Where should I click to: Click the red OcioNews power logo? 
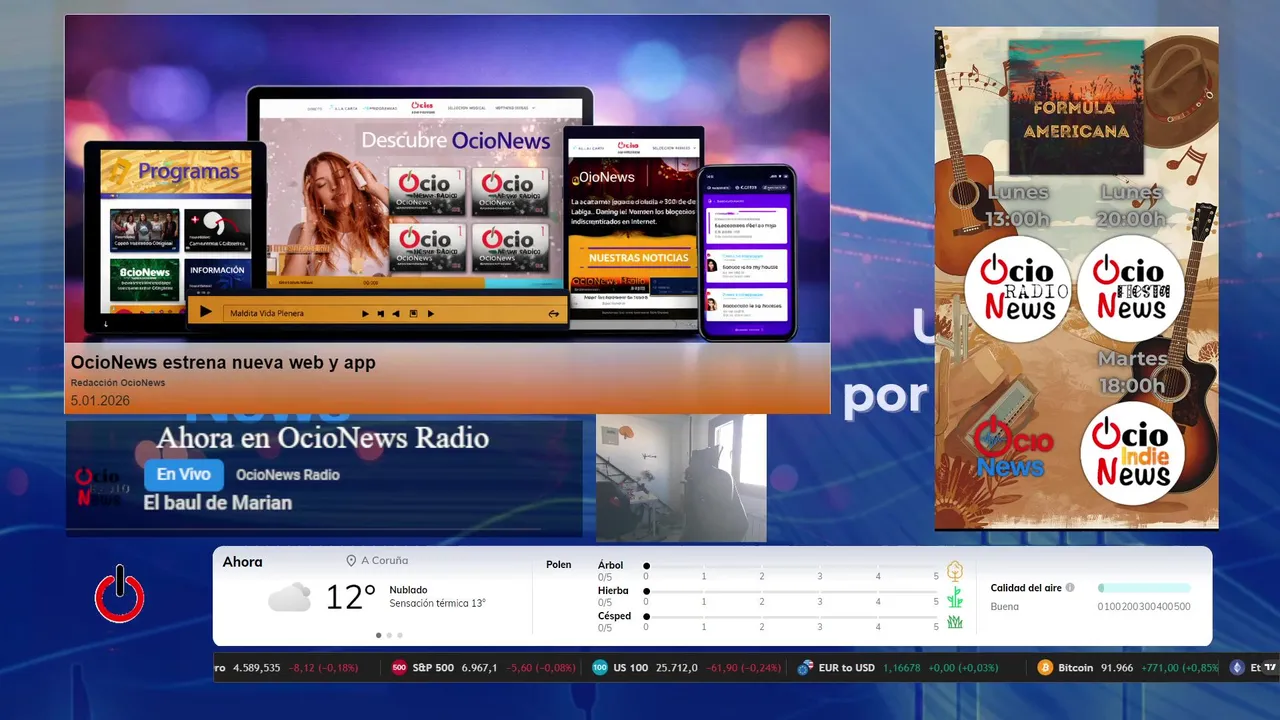tap(120, 594)
